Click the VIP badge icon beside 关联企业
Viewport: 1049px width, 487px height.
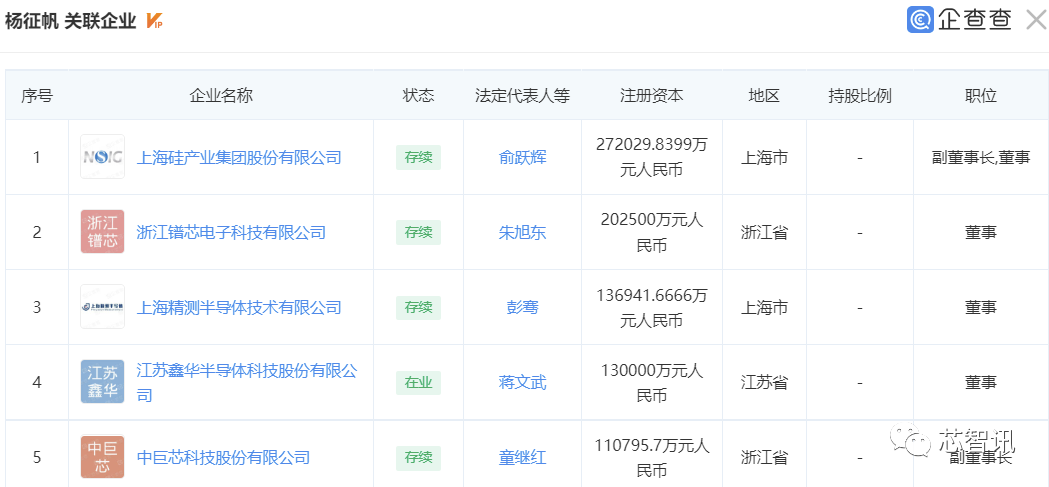tap(154, 21)
